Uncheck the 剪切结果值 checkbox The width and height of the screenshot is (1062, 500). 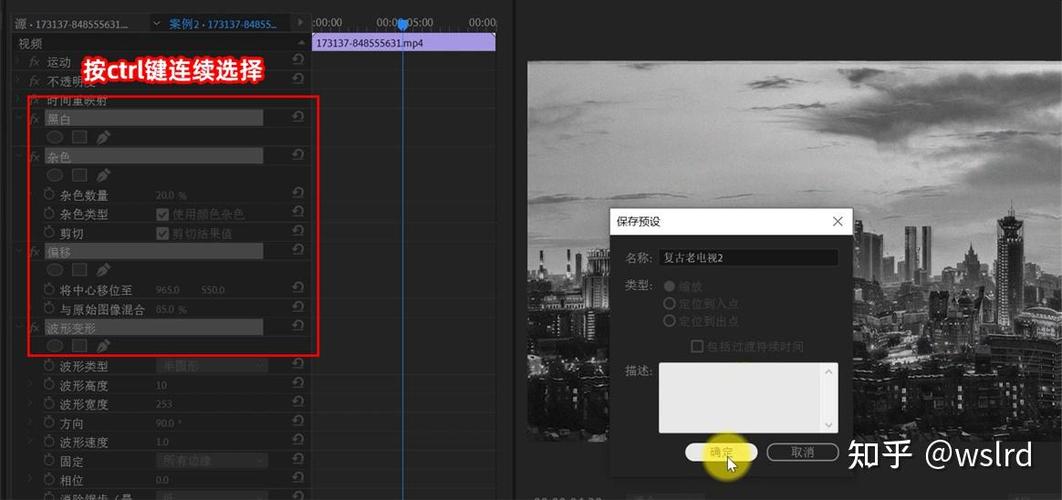[x=163, y=233]
